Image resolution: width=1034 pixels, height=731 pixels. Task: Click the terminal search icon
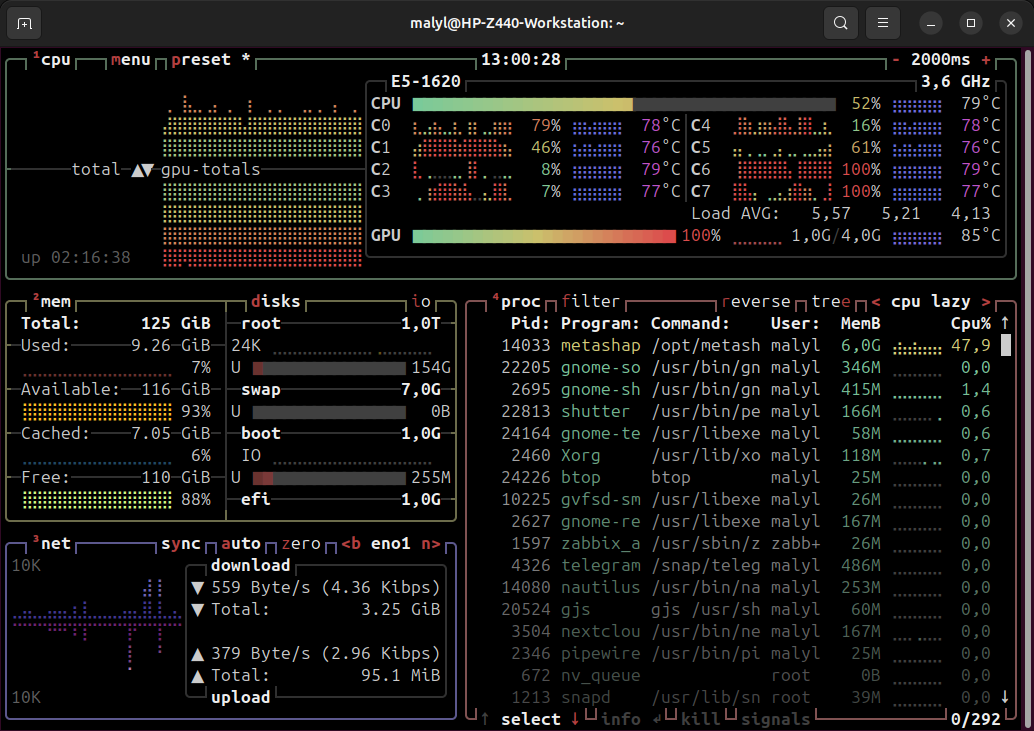click(x=841, y=22)
